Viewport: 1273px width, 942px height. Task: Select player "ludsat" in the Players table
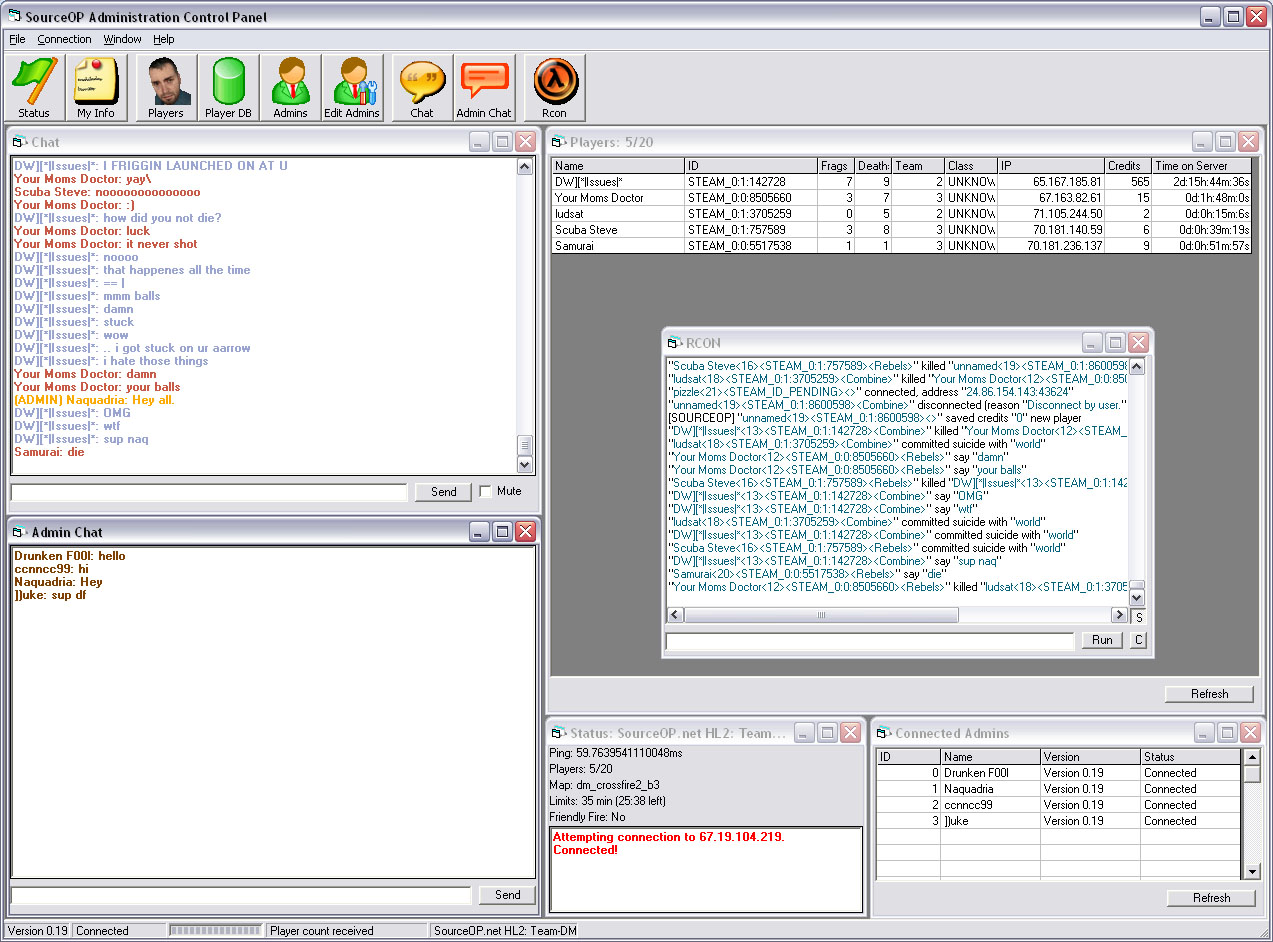(902, 214)
